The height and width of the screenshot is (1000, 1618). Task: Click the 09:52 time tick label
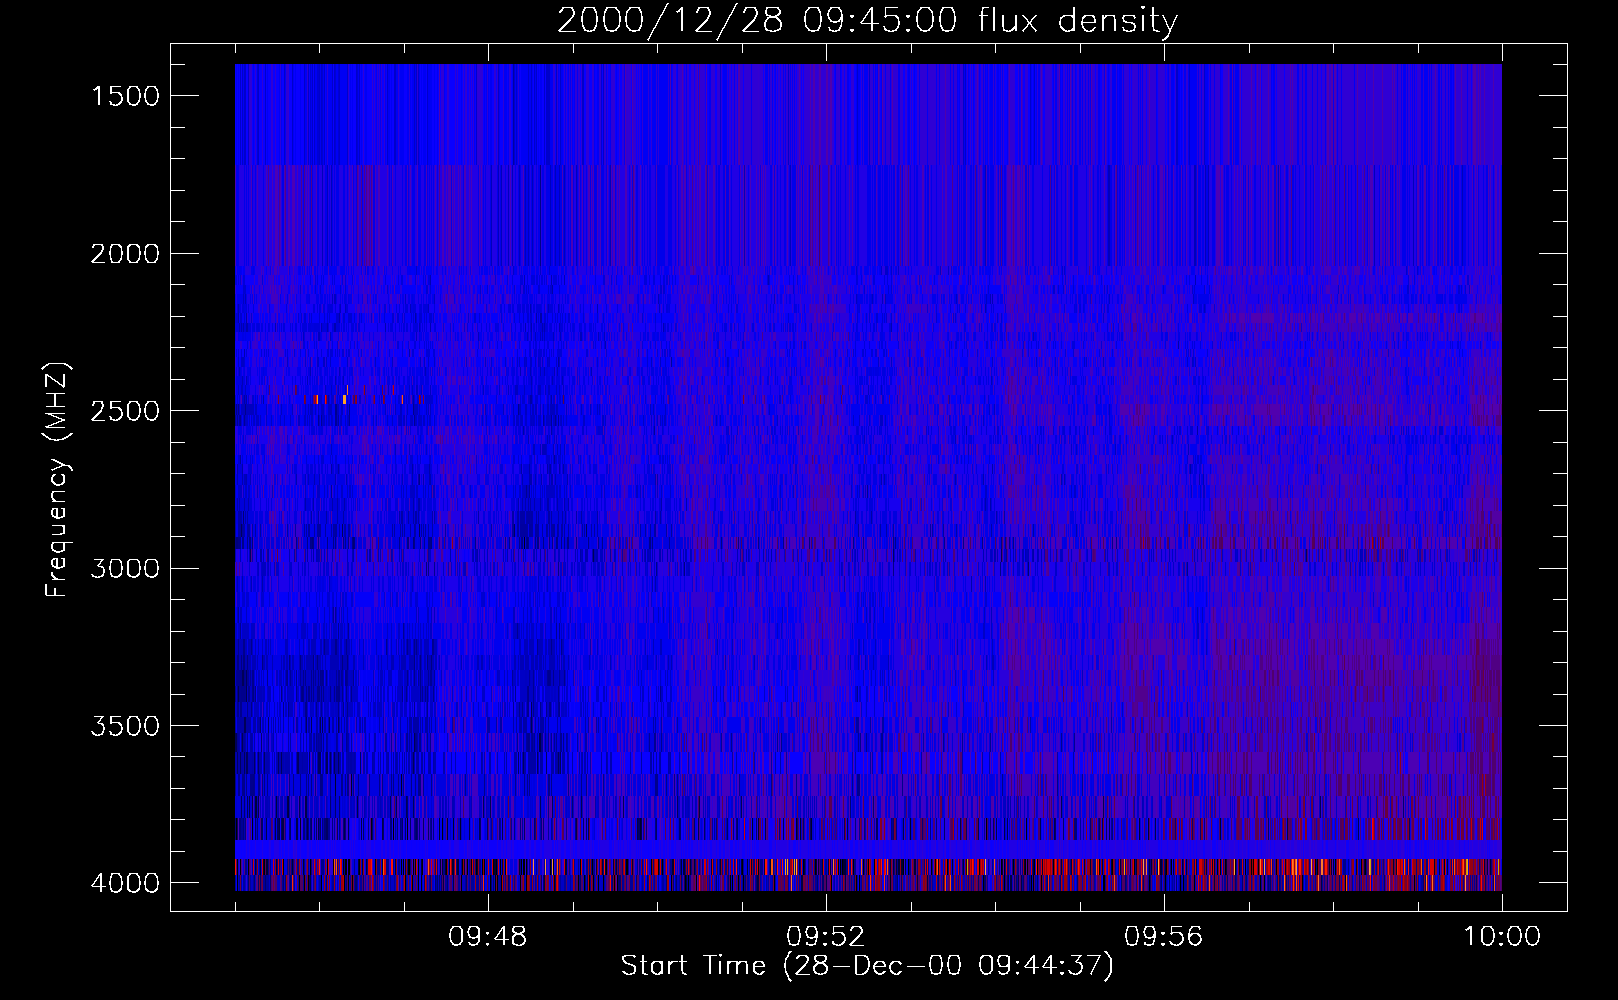826,937
